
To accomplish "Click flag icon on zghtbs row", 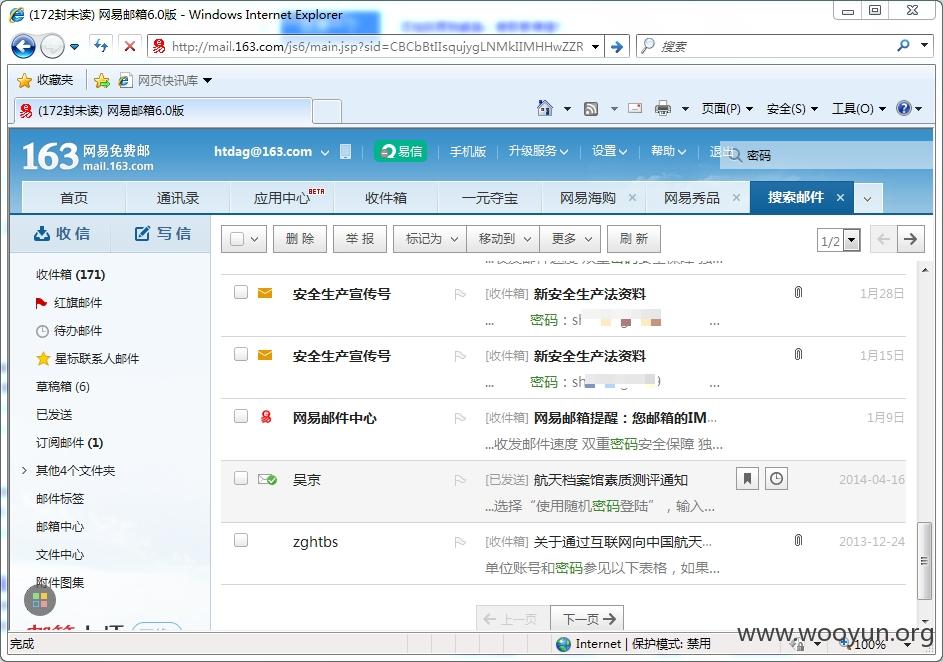I will click(x=460, y=542).
